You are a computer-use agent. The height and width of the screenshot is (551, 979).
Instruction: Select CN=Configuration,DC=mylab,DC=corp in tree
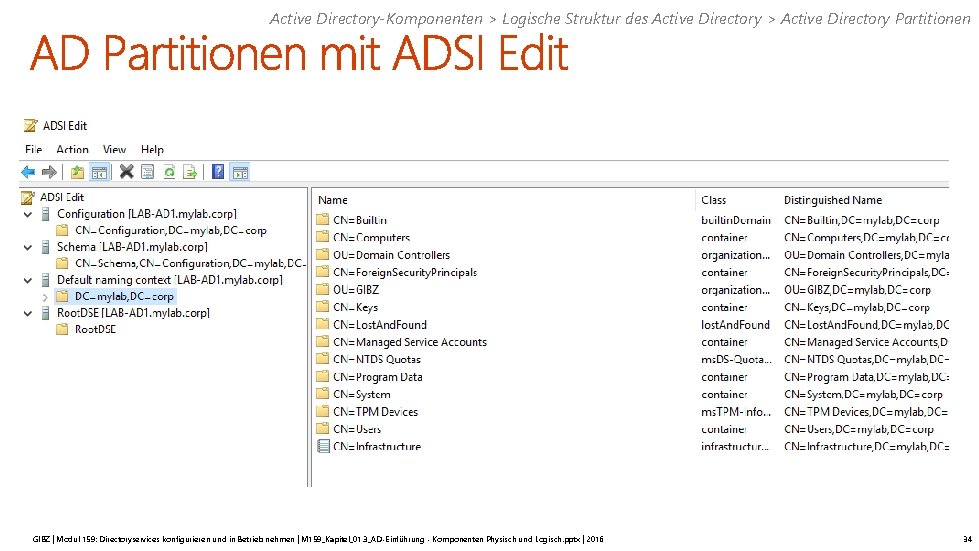pos(170,230)
